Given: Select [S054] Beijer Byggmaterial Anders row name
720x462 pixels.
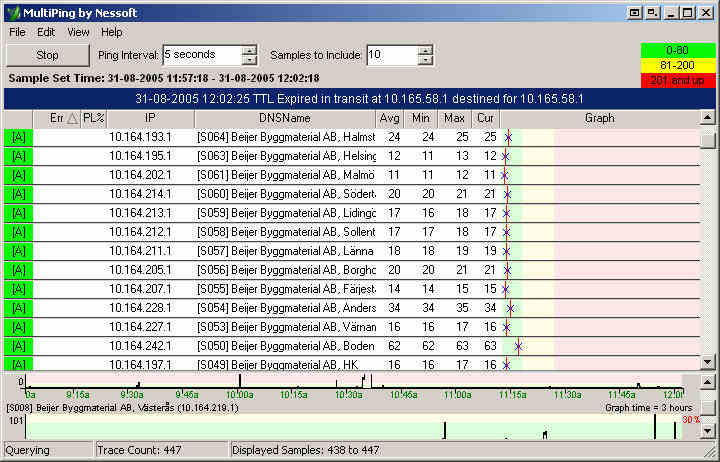Looking at the screenshot, I should [286, 308].
